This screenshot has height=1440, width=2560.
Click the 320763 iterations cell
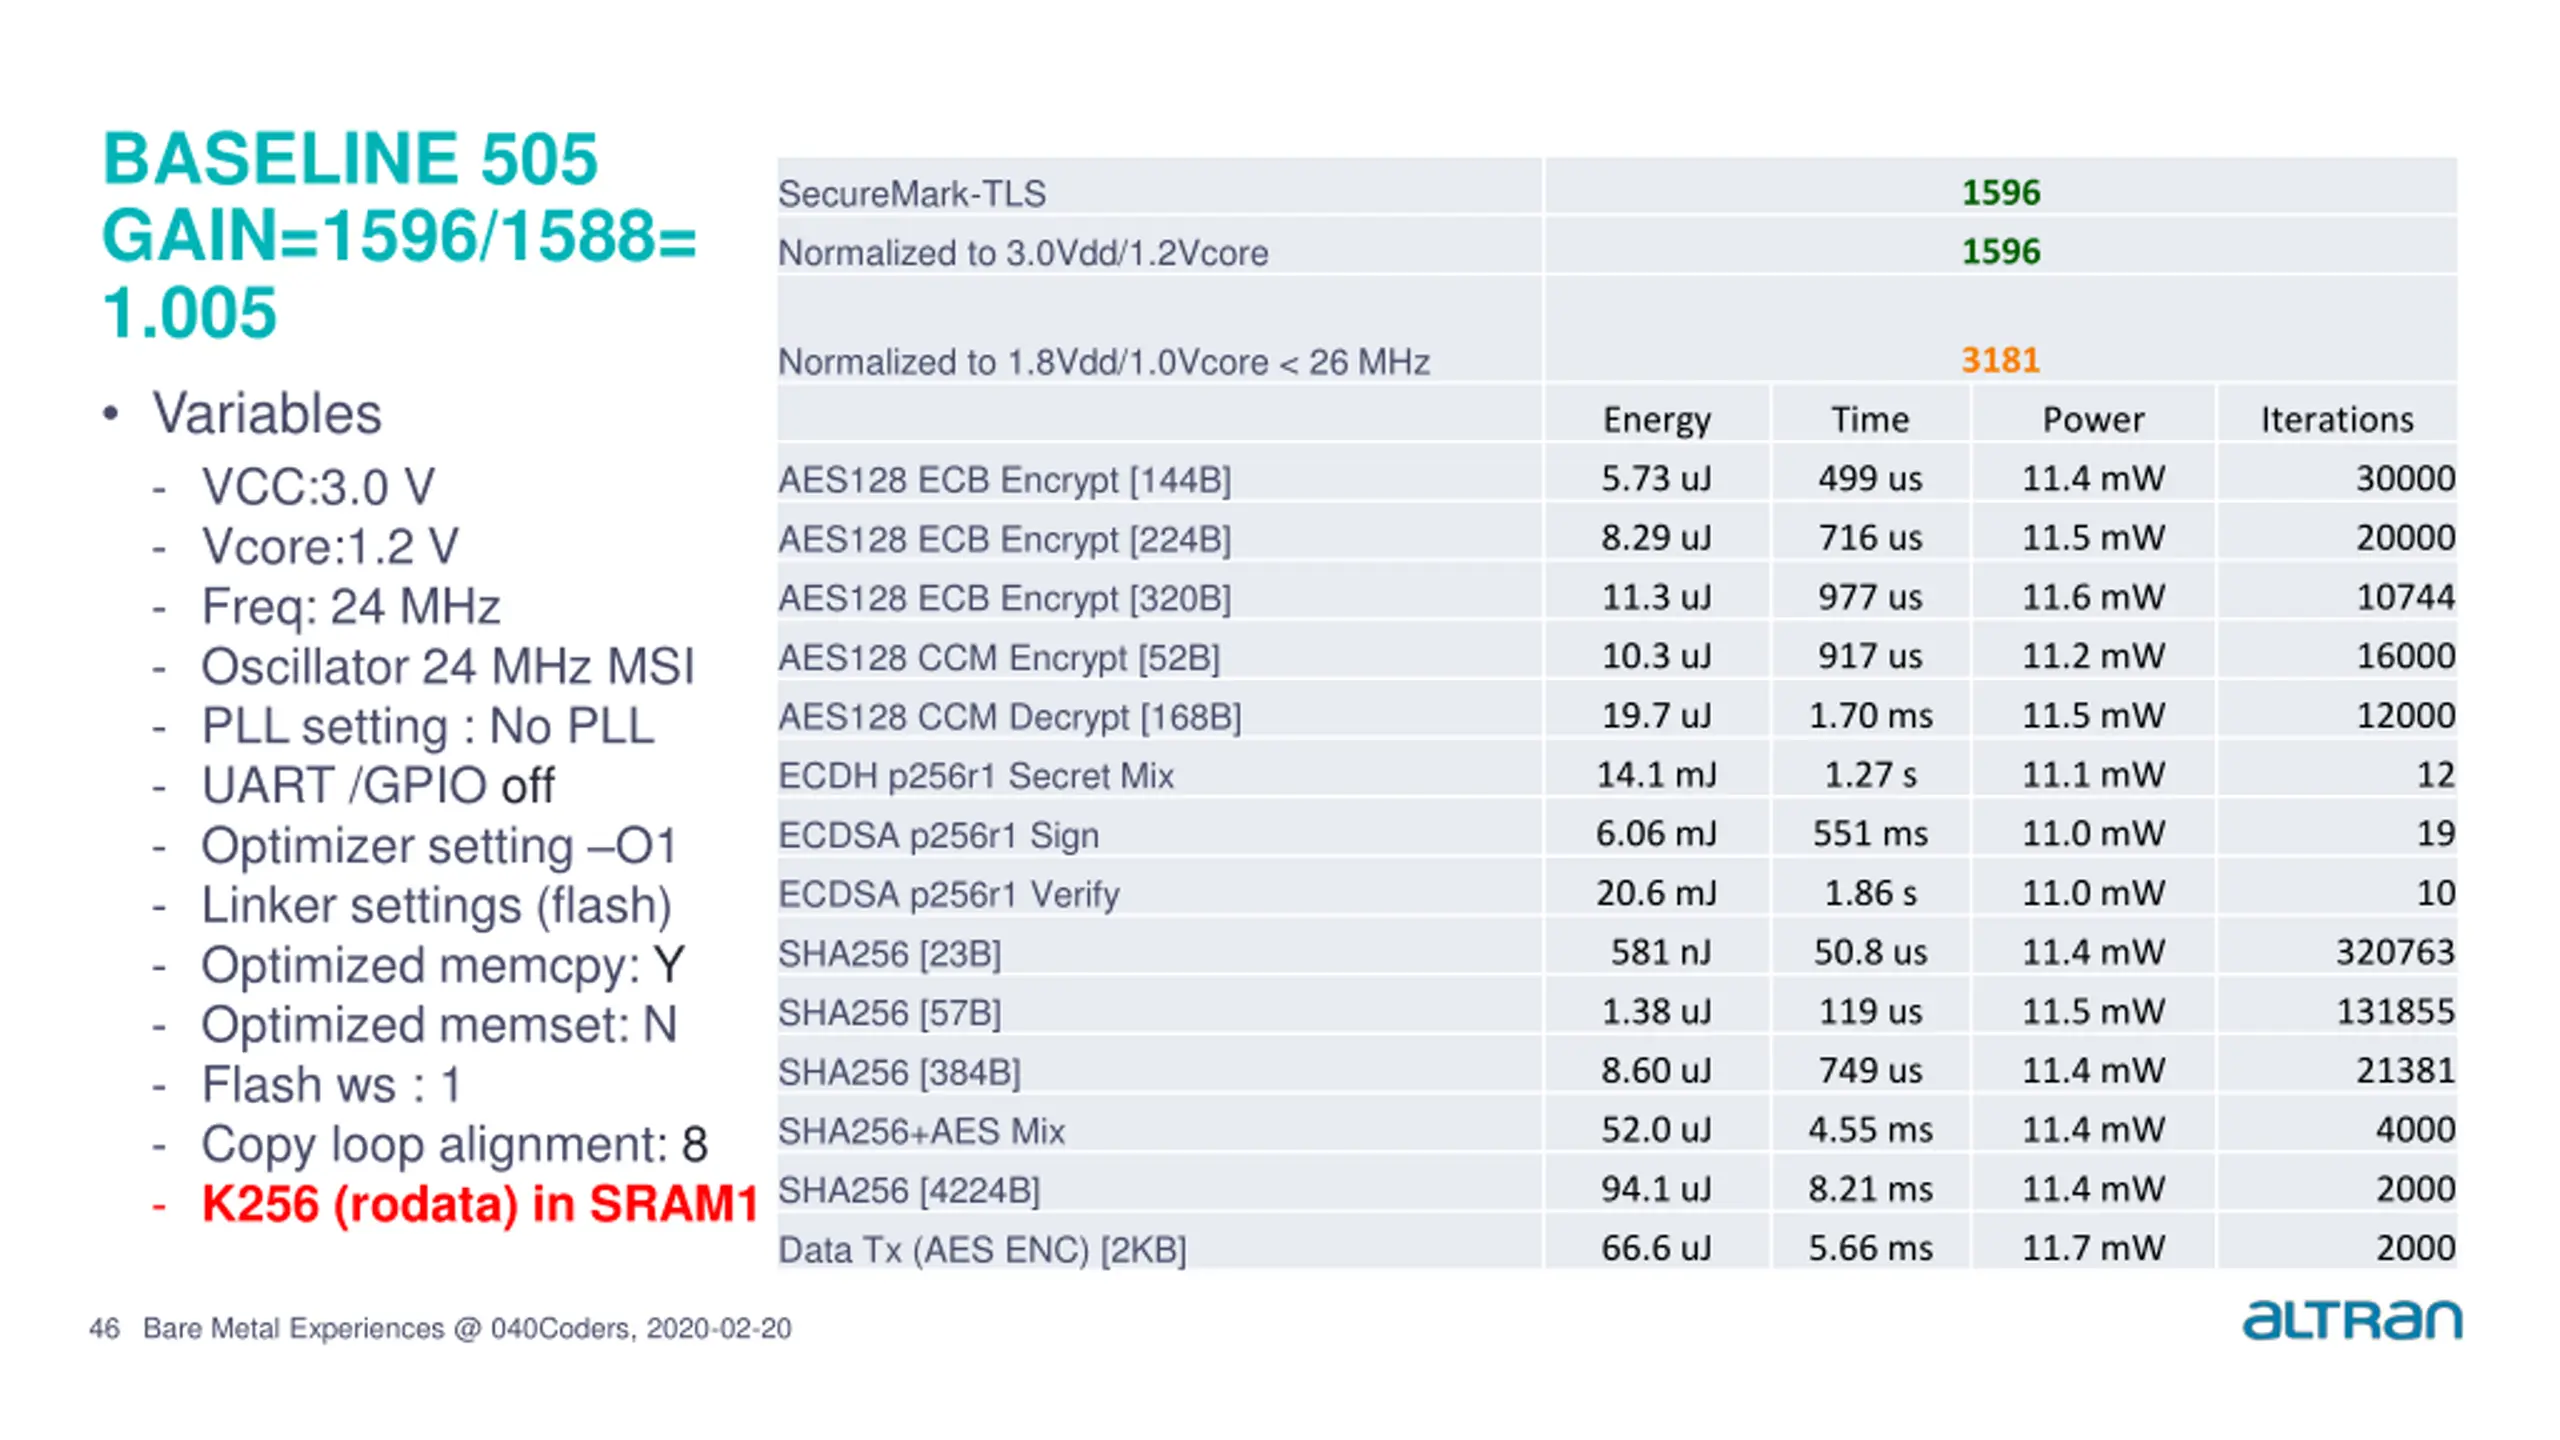coord(2394,952)
